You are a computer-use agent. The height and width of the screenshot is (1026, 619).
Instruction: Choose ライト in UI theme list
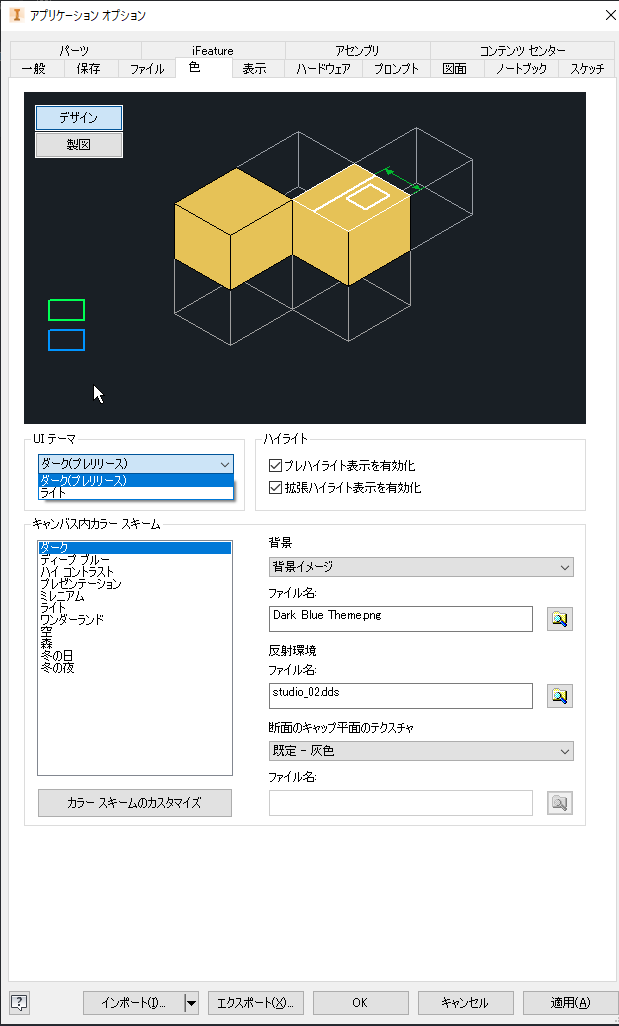tap(135, 493)
